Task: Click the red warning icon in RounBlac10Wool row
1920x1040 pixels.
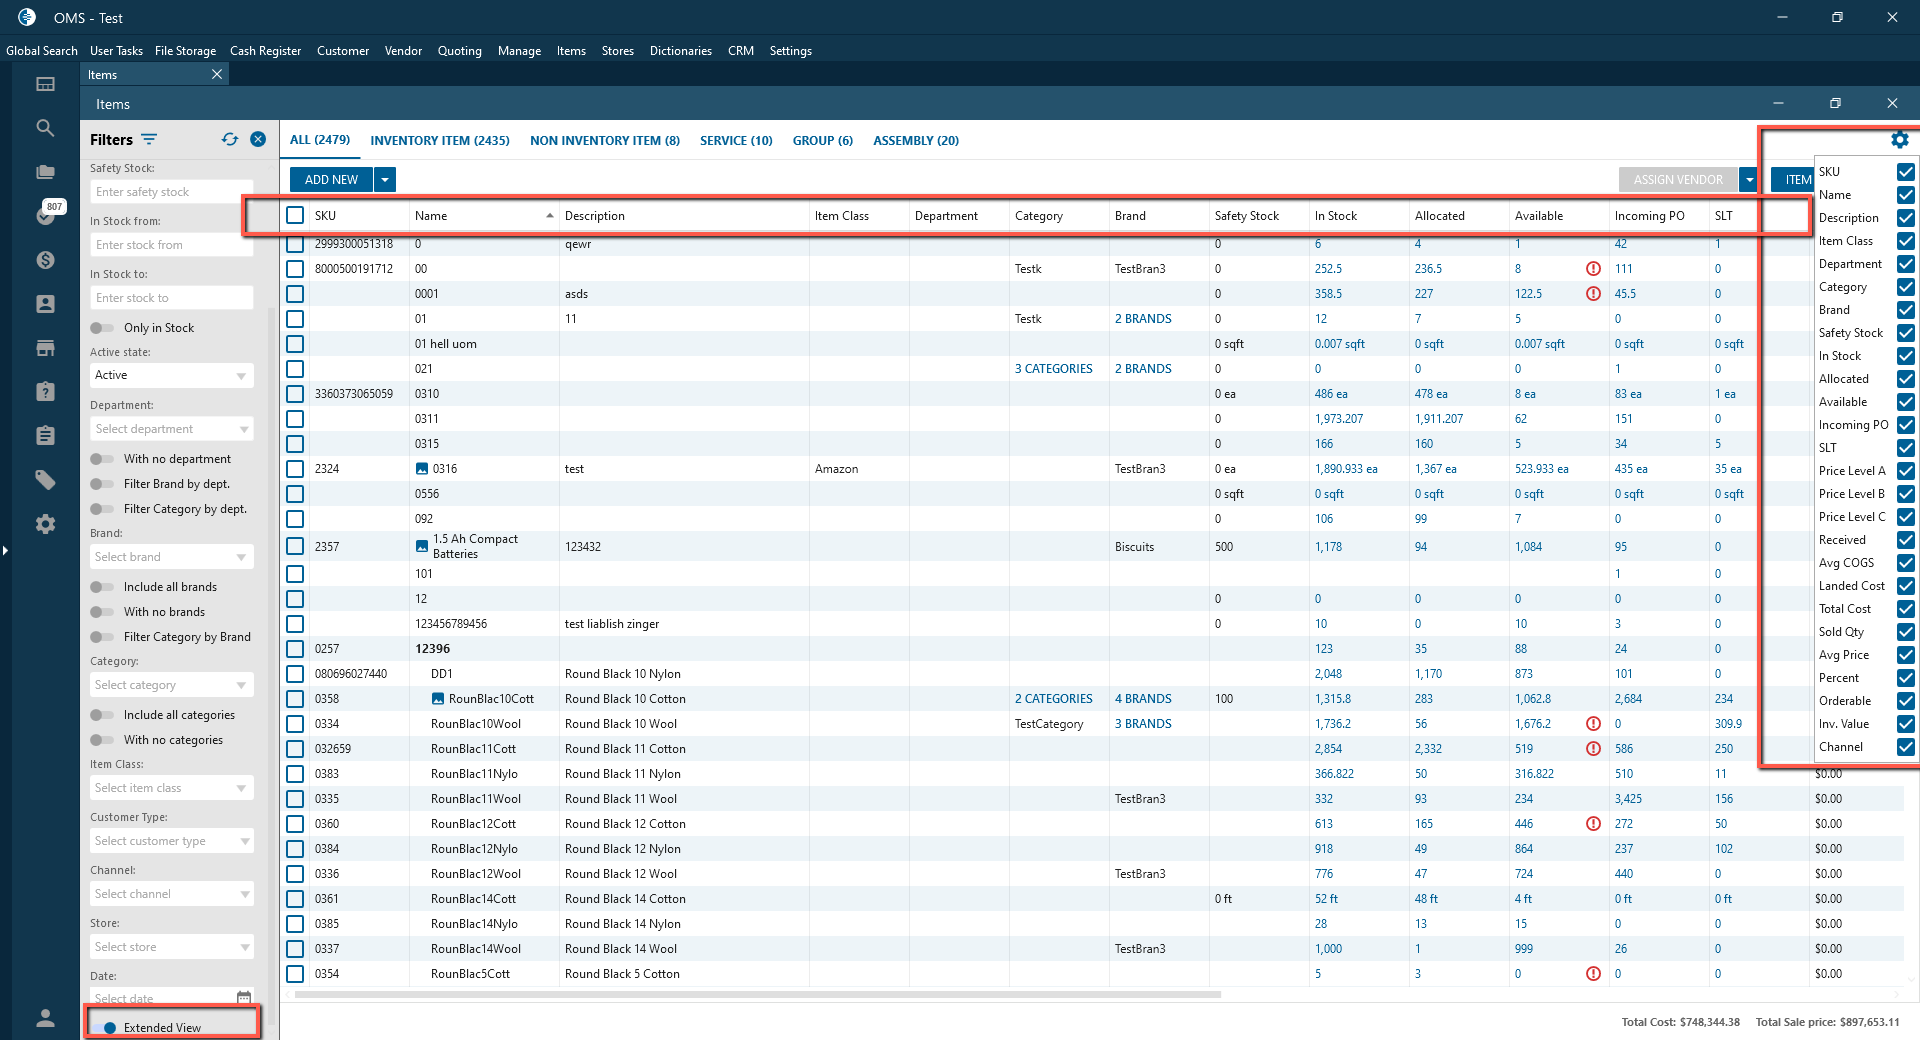Action: (x=1593, y=724)
